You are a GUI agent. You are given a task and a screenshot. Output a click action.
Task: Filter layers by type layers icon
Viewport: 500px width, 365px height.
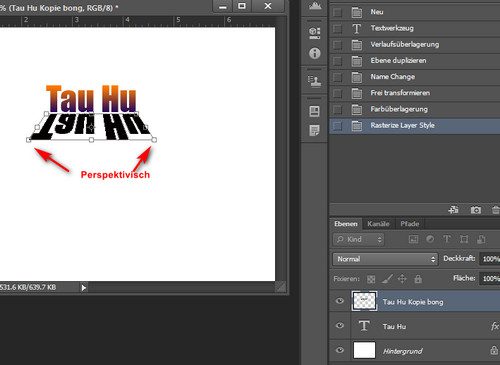tap(447, 239)
